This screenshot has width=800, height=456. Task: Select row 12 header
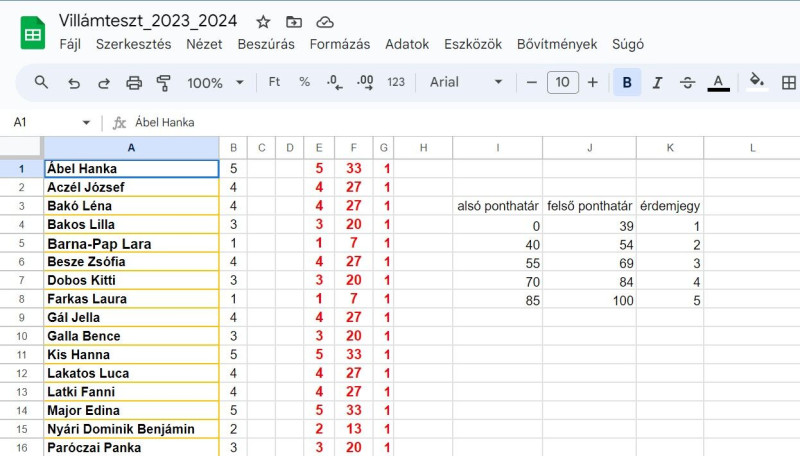pos(21,373)
